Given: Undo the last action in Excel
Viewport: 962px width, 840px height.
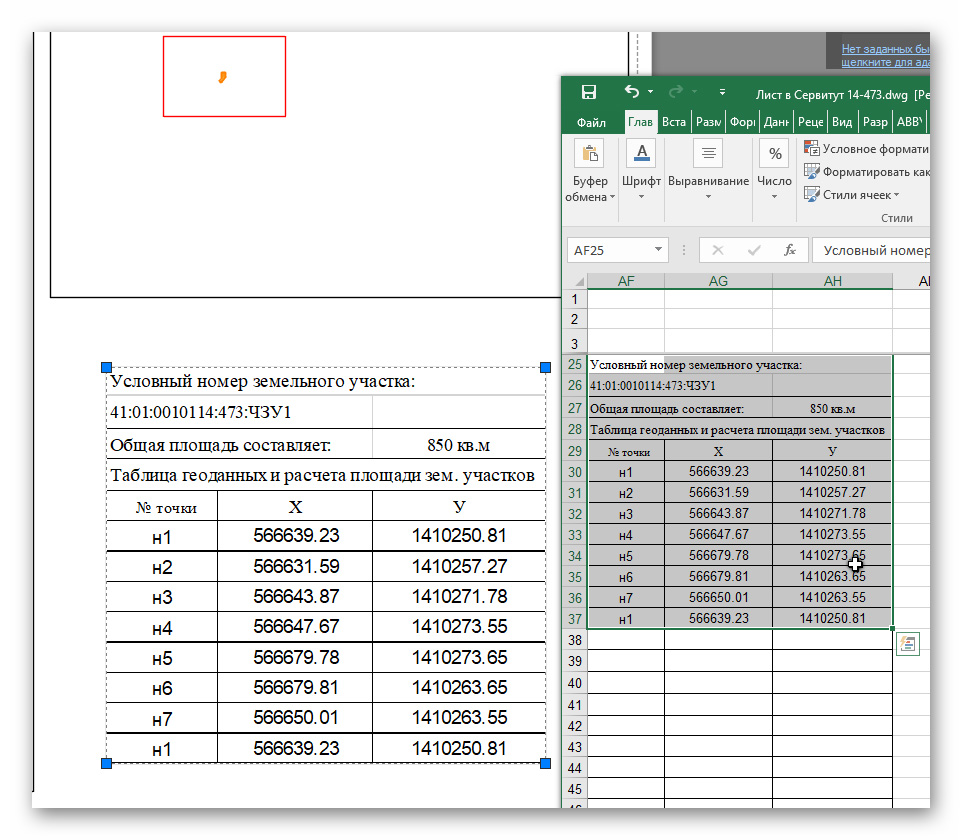Looking at the screenshot, I should 631,92.
